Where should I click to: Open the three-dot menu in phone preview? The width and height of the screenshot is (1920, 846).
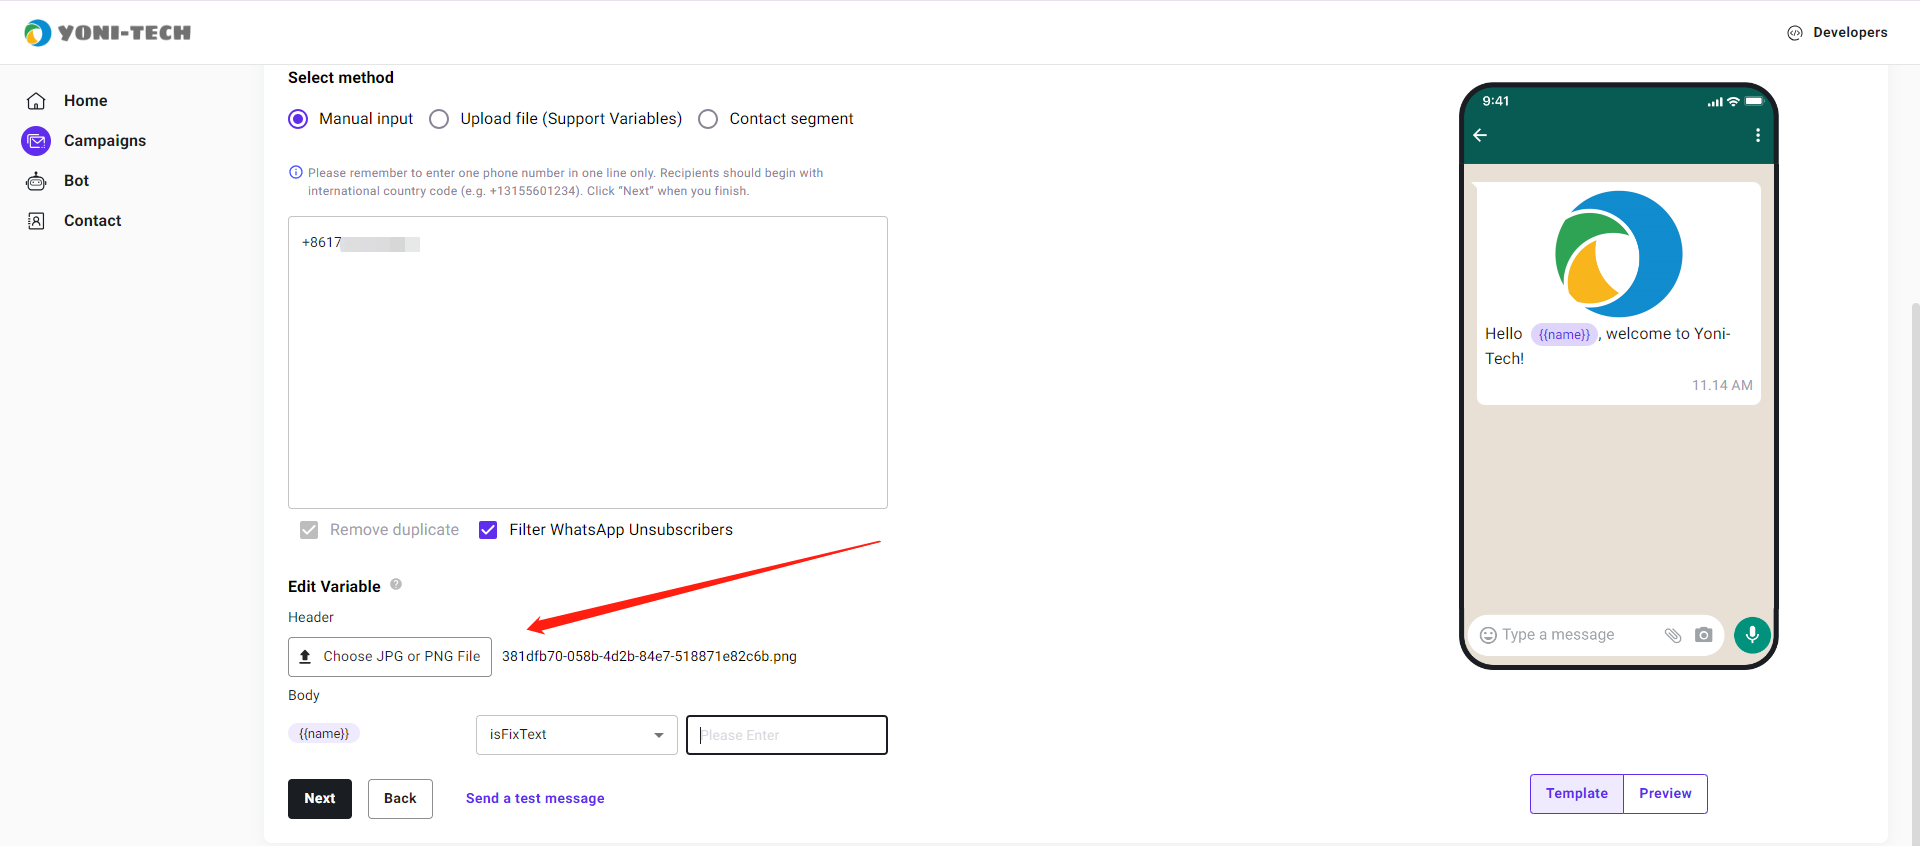(1758, 135)
